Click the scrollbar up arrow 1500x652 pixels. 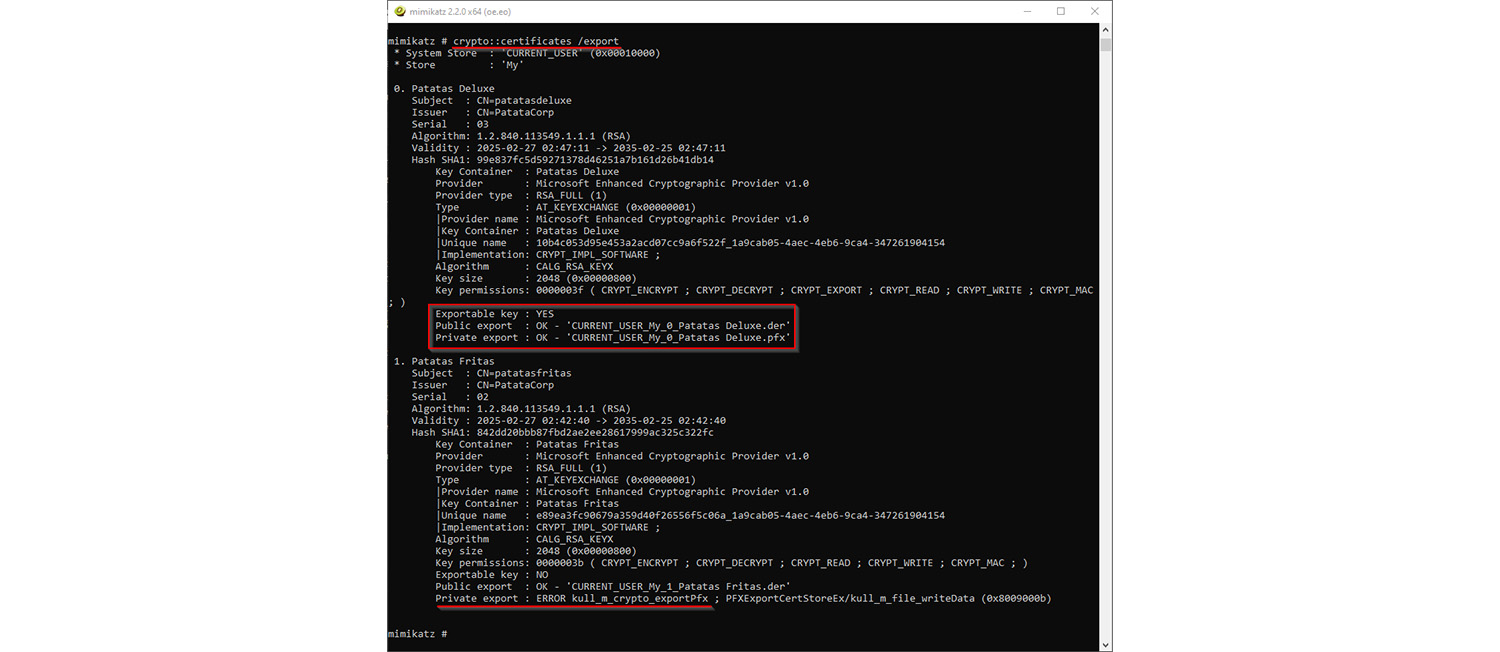pyautogui.click(x=1105, y=32)
